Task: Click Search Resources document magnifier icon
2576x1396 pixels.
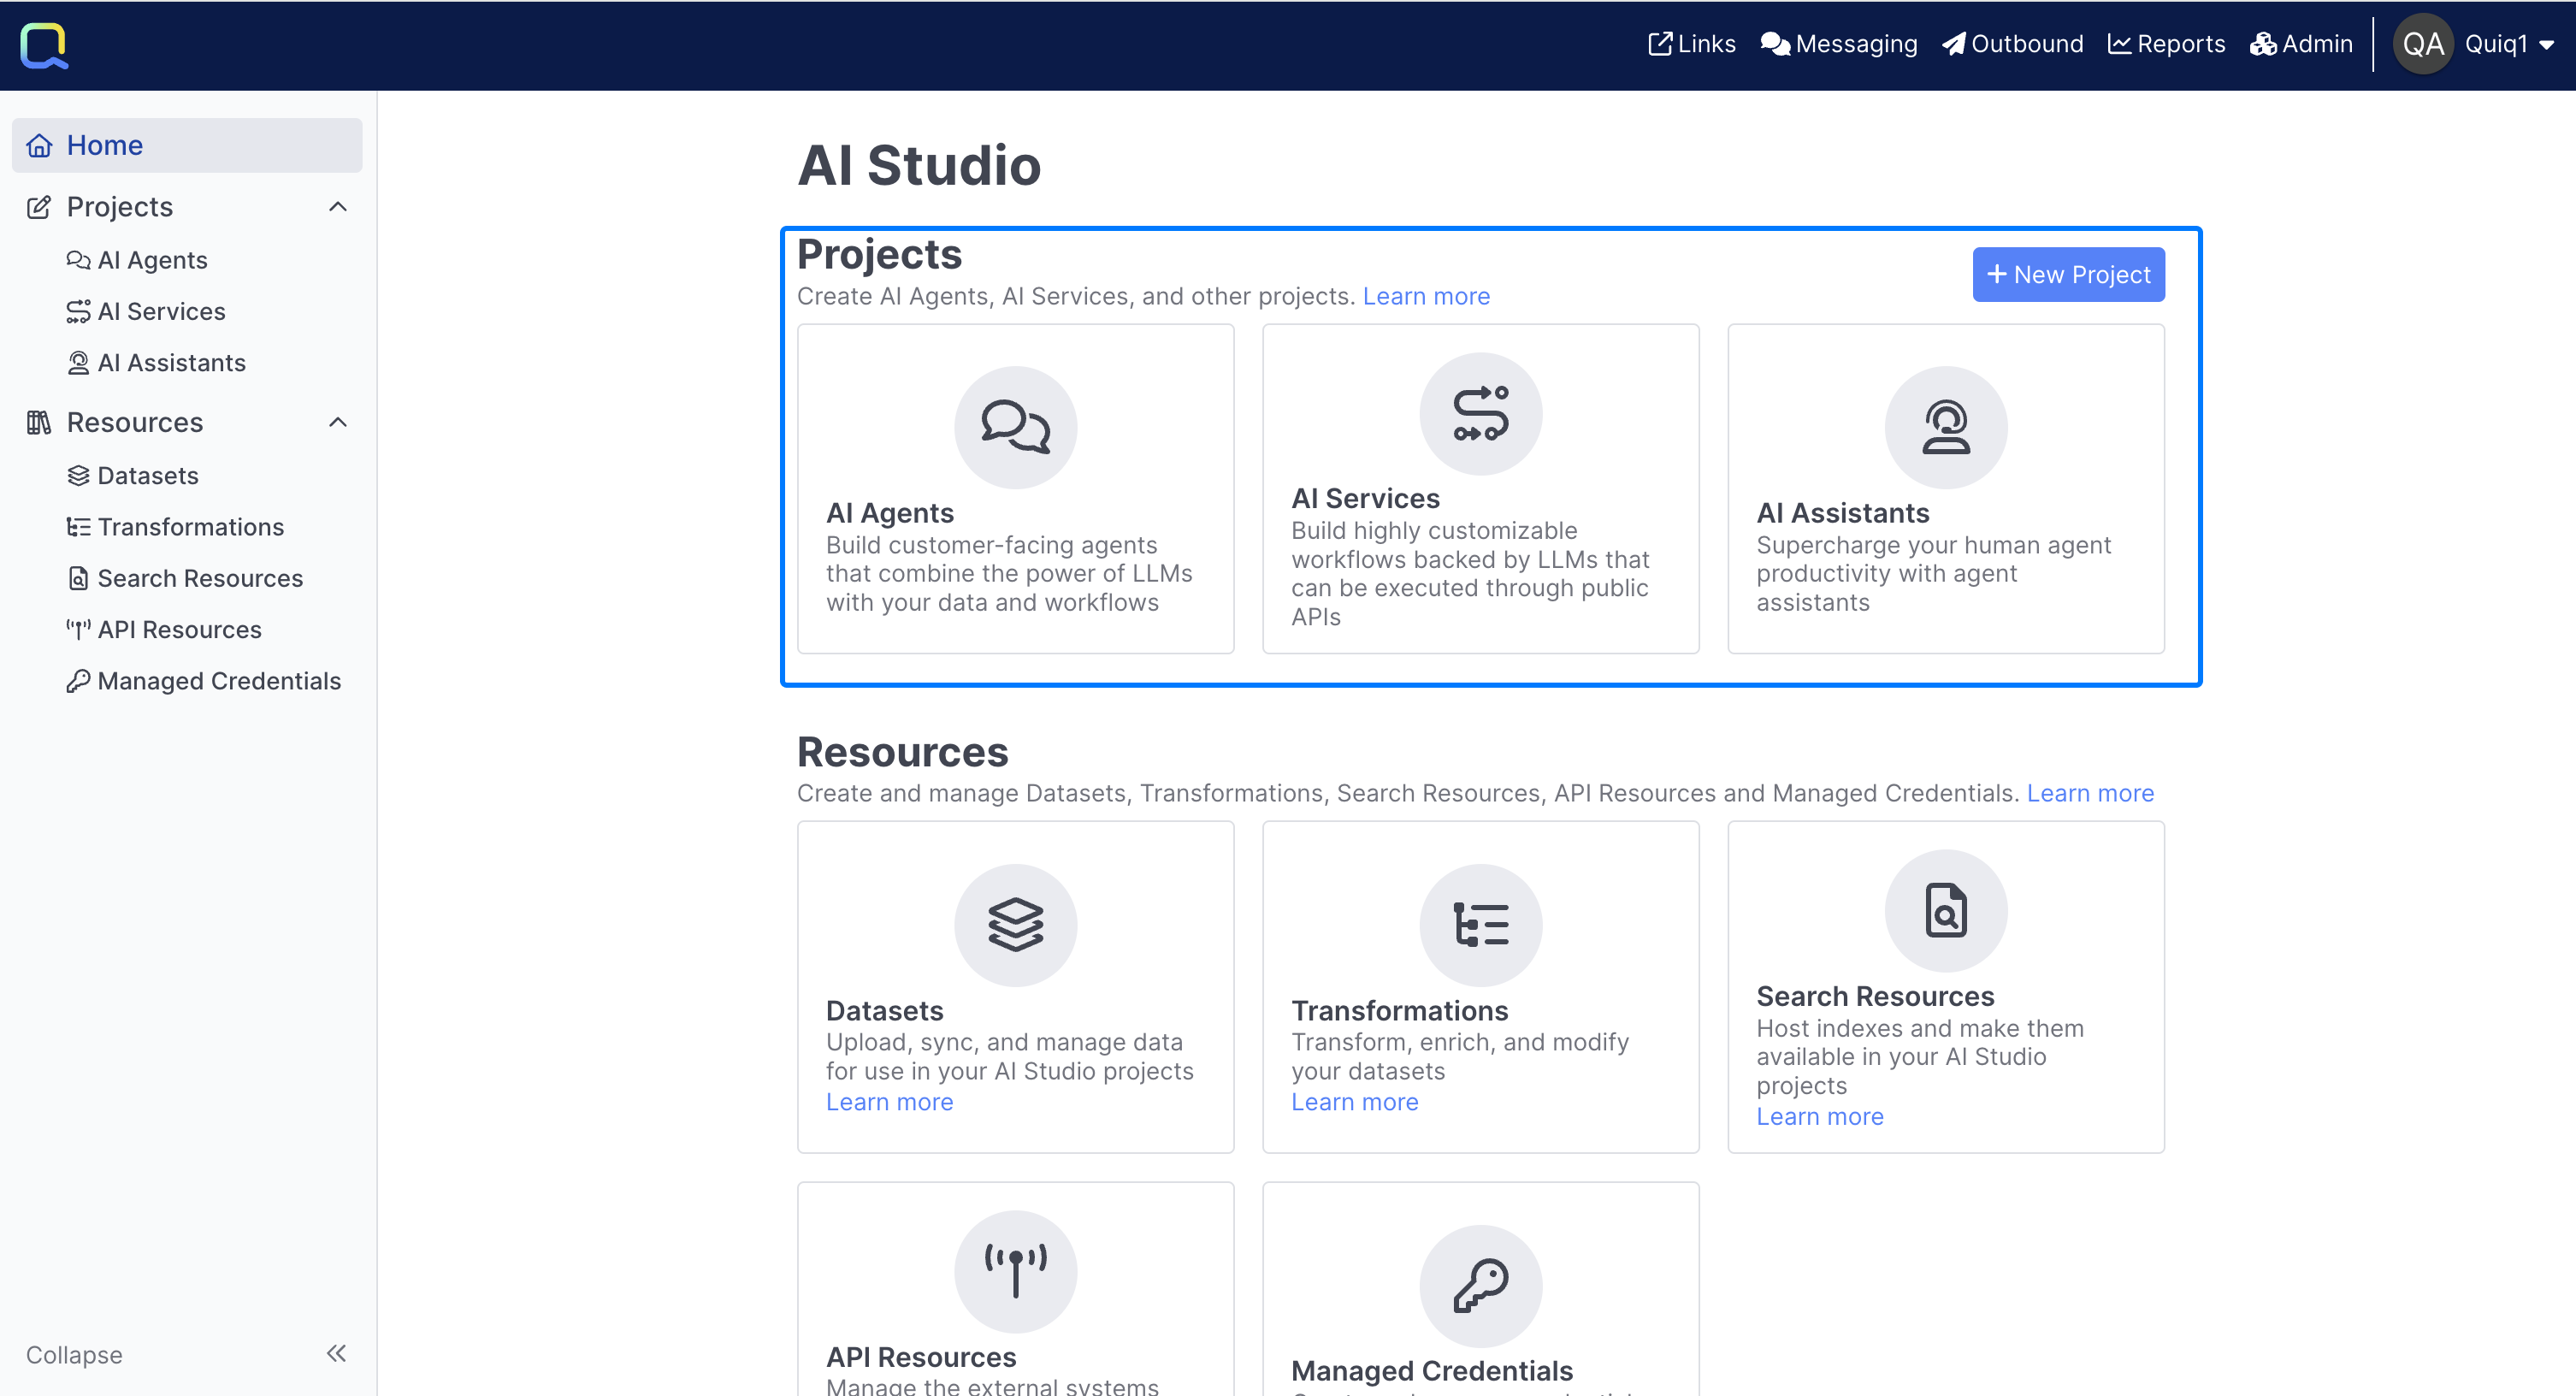Action: coord(1945,910)
